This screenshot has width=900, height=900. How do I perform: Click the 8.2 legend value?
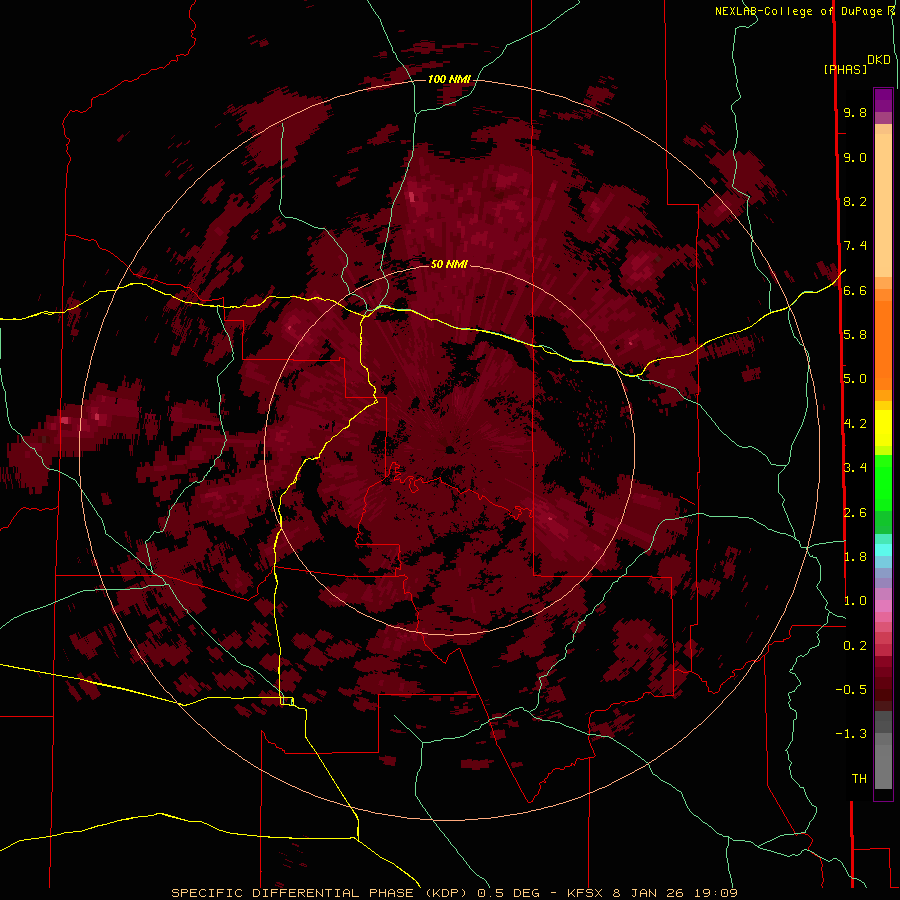tap(855, 202)
